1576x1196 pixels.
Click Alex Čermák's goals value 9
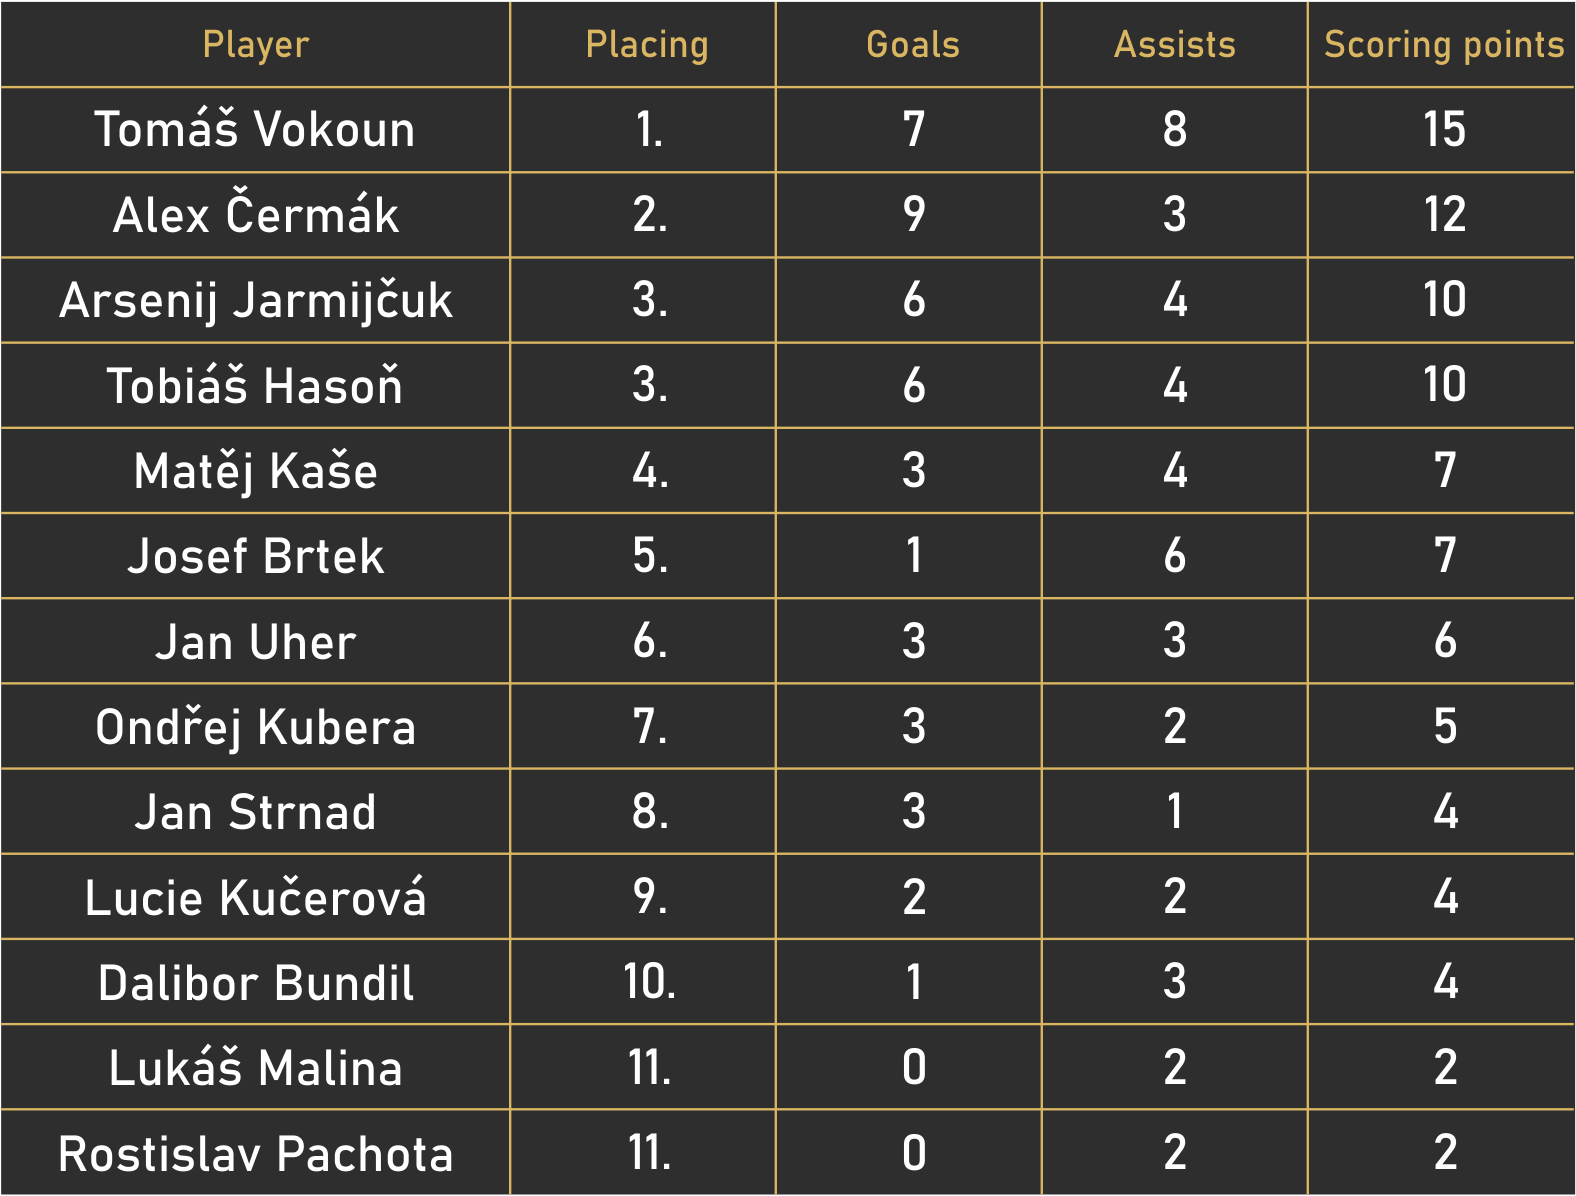click(913, 215)
